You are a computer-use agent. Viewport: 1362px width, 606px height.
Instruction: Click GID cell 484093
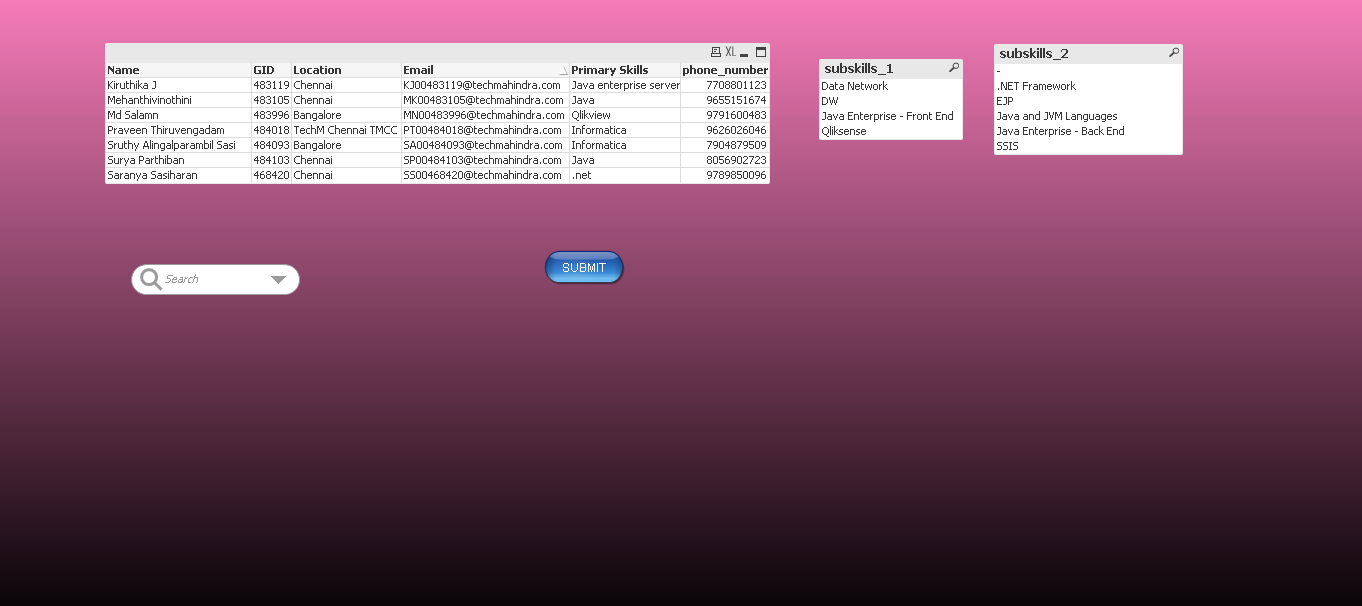click(271, 145)
